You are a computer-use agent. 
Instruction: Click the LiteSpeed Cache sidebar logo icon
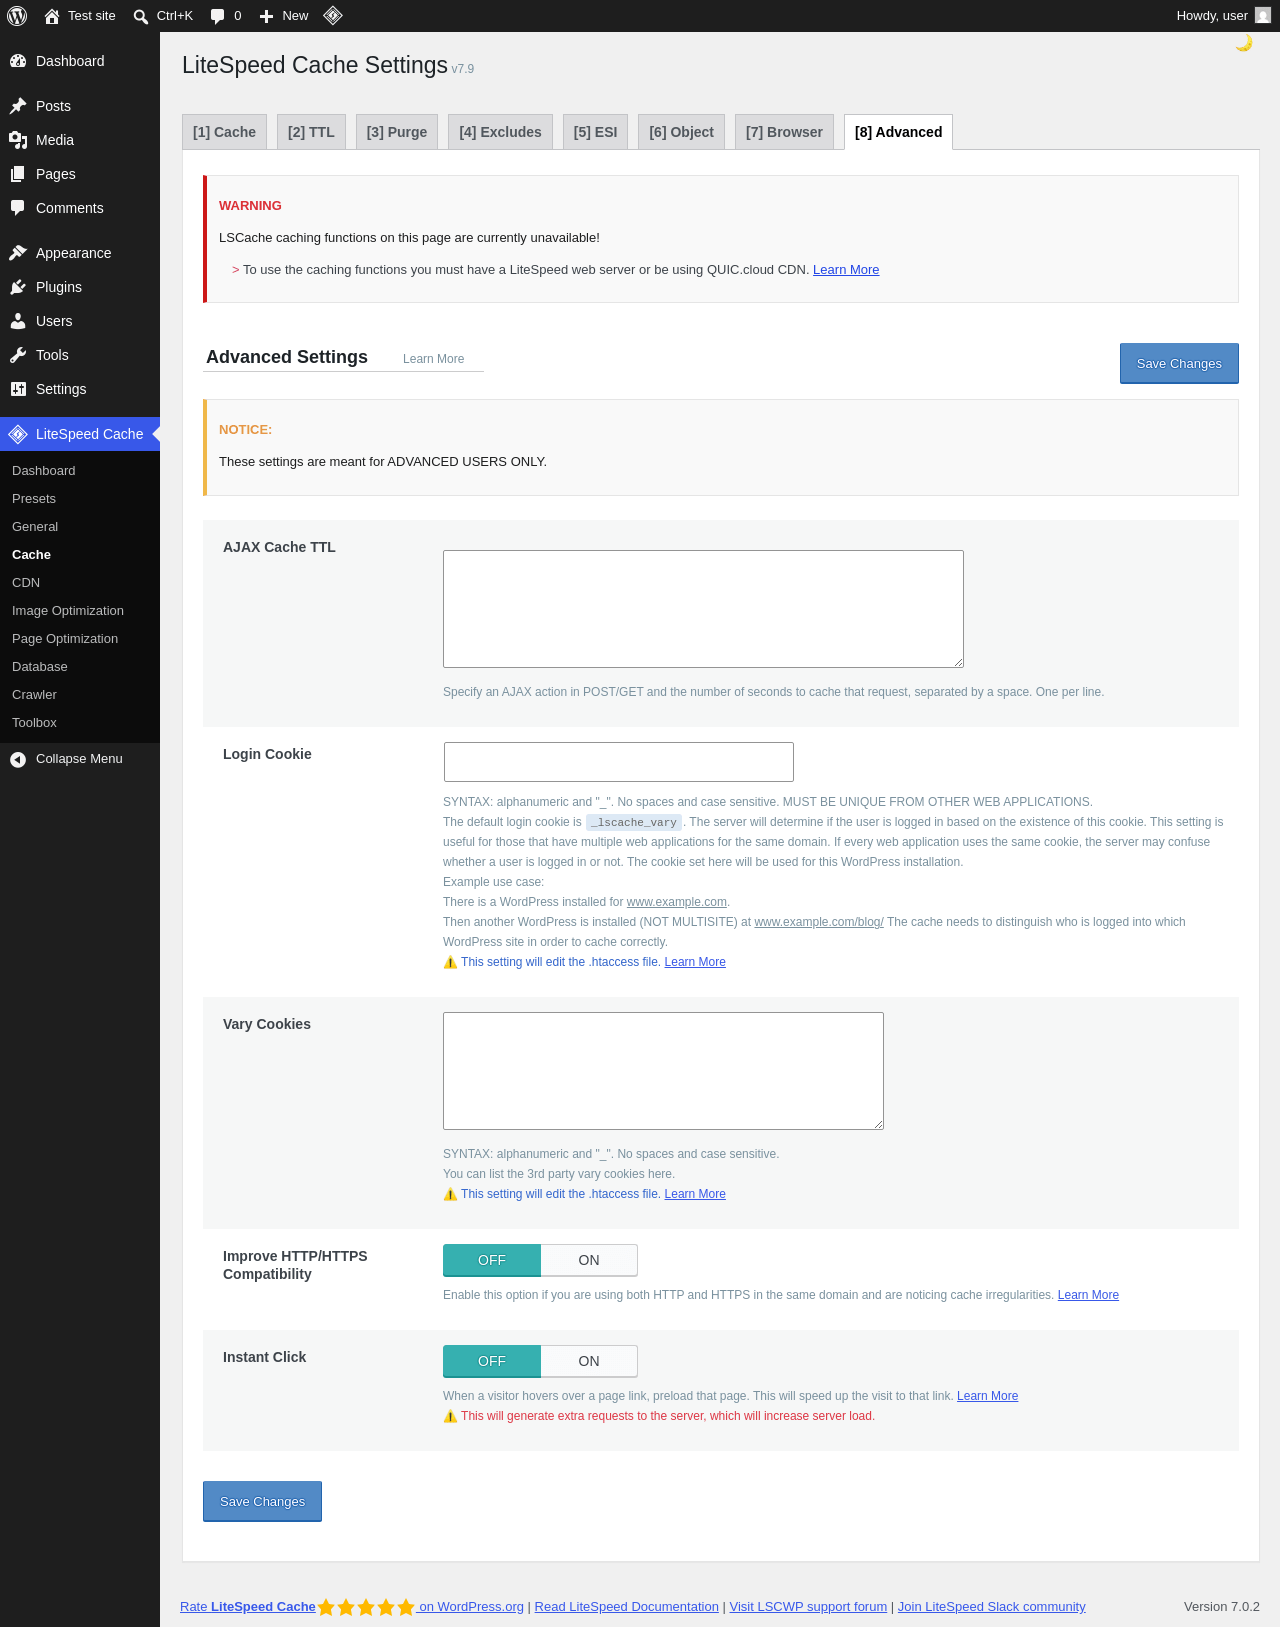click(x=18, y=434)
